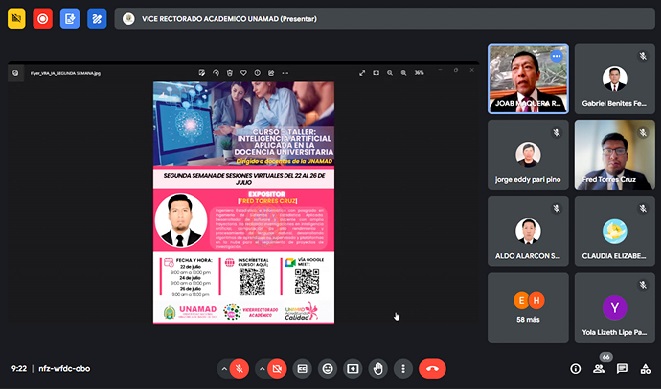
Task: Open the emoji reactions button
Action: pyautogui.click(x=328, y=369)
